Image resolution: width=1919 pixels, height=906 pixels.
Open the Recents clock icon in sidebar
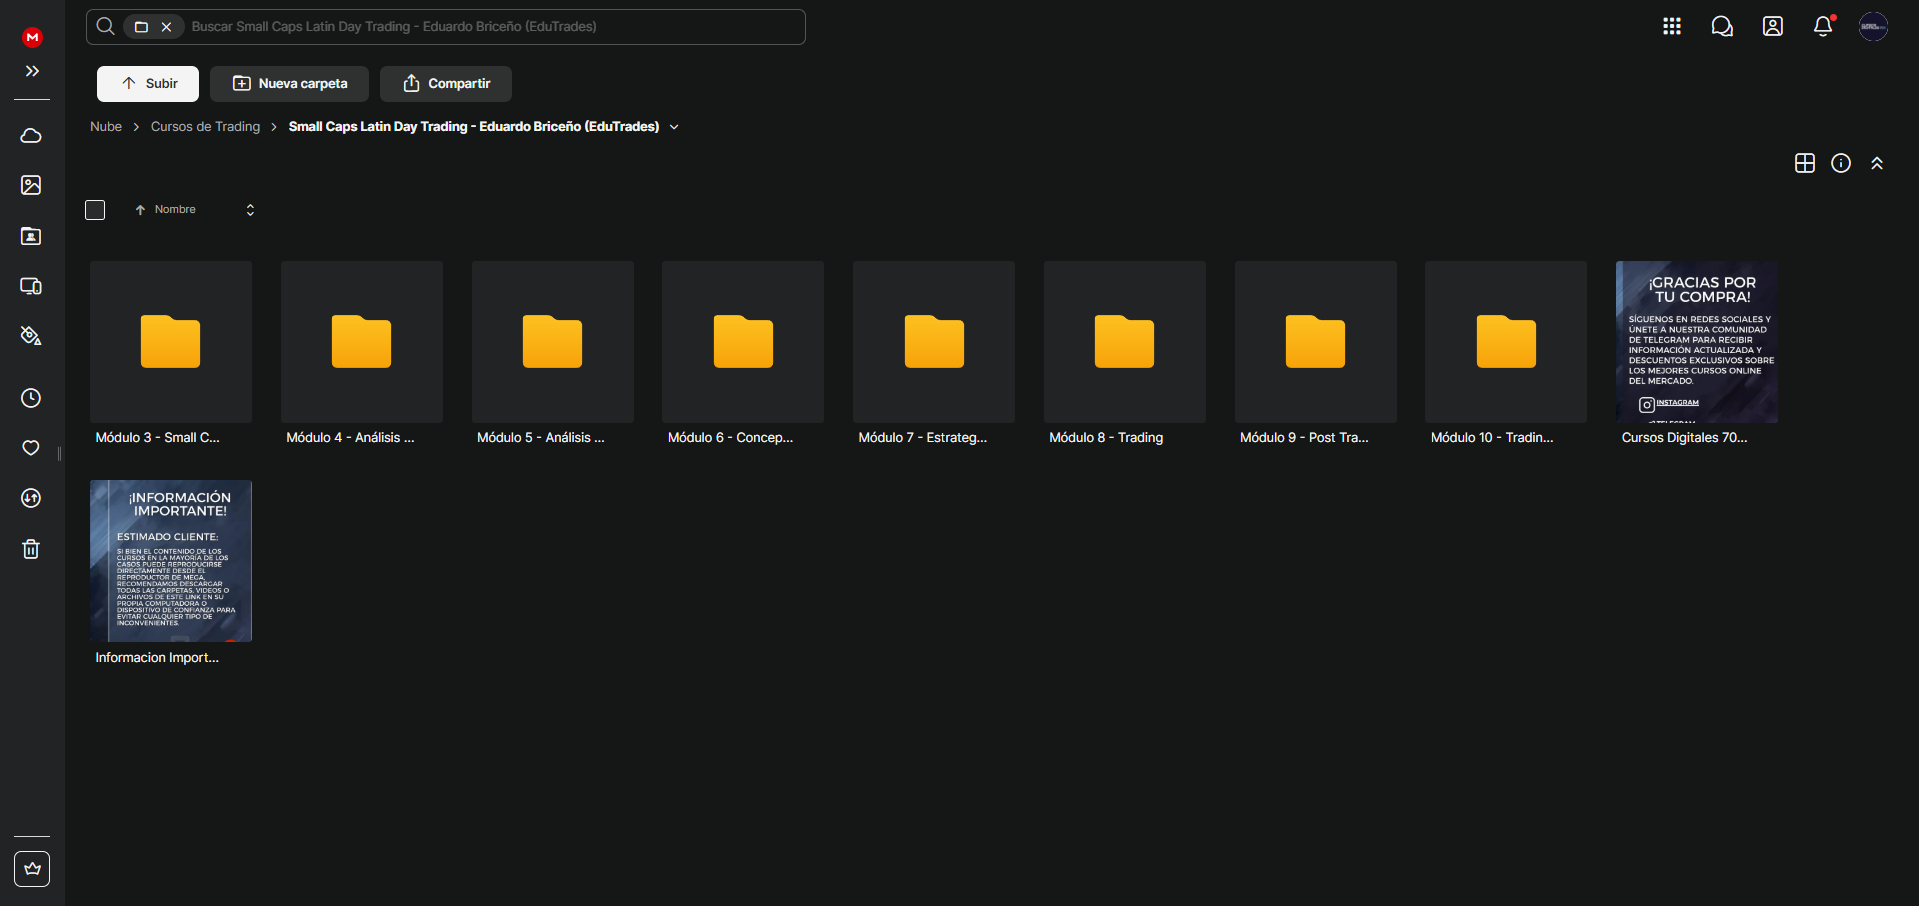coord(31,398)
